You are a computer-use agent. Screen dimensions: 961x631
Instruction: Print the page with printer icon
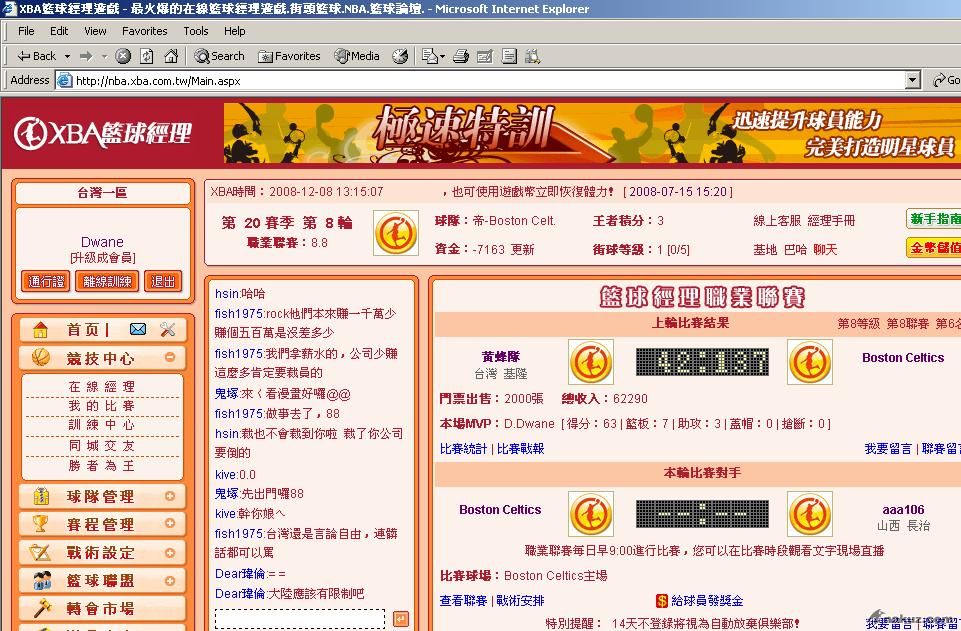click(461, 56)
